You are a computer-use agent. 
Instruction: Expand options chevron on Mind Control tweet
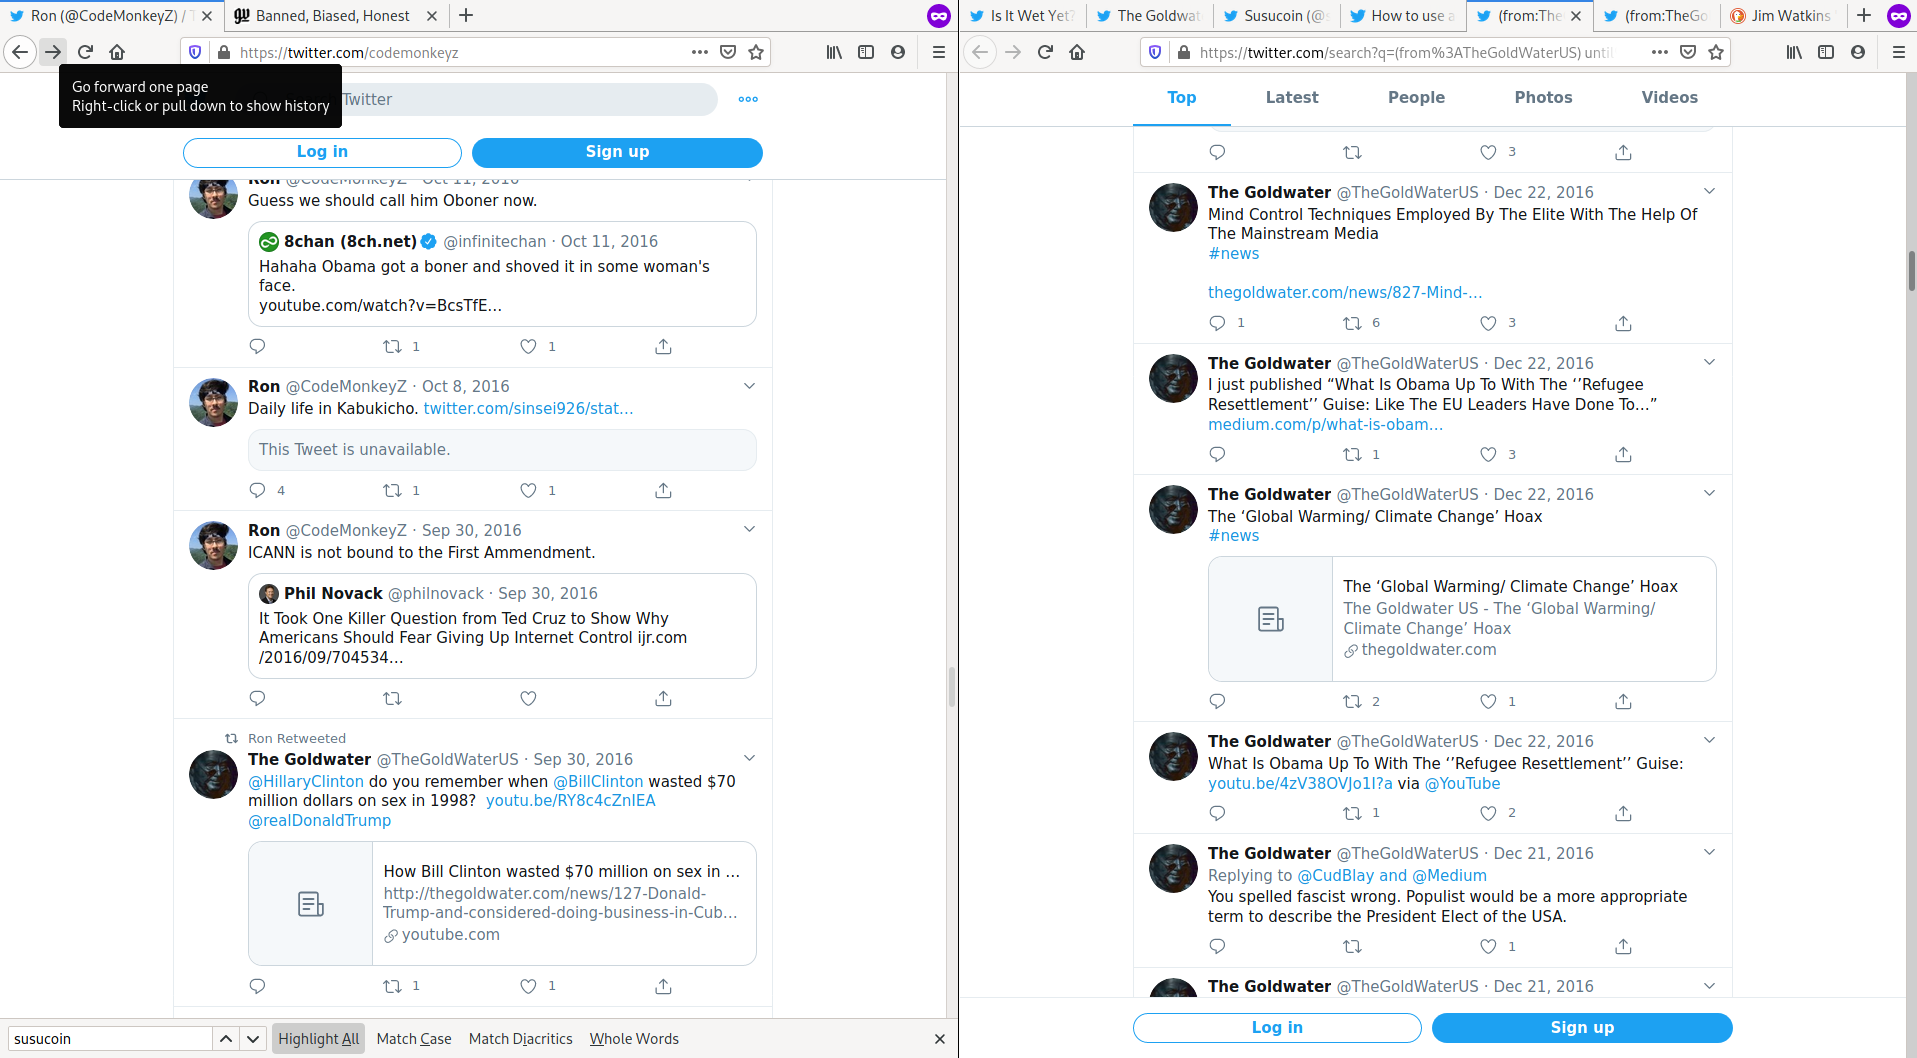click(1709, 191)
